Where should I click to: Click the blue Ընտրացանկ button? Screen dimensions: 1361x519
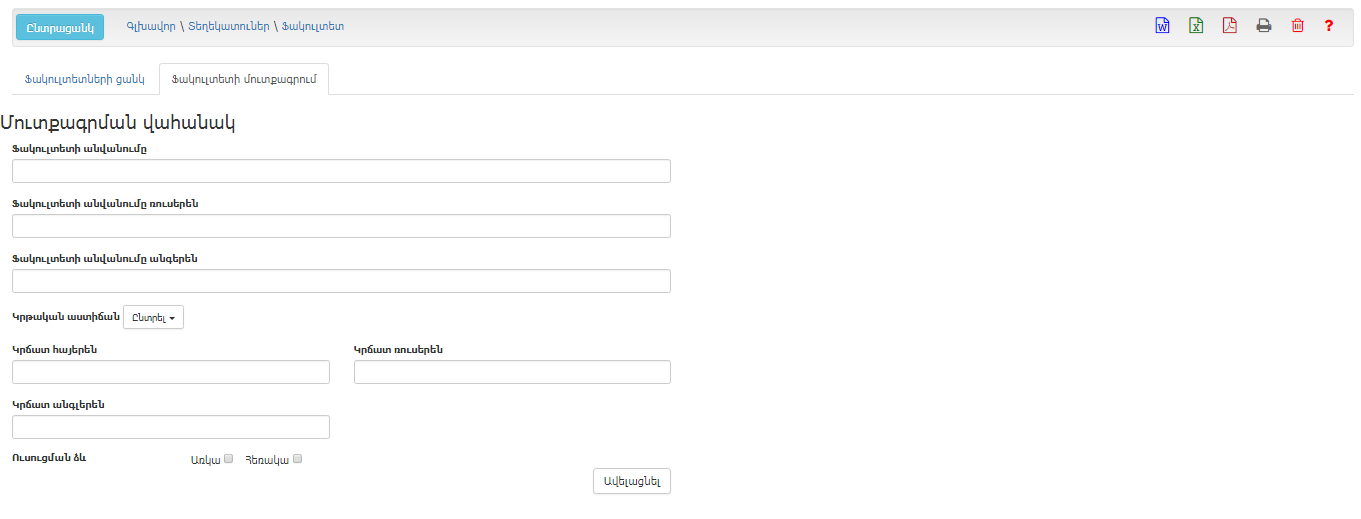60,27
